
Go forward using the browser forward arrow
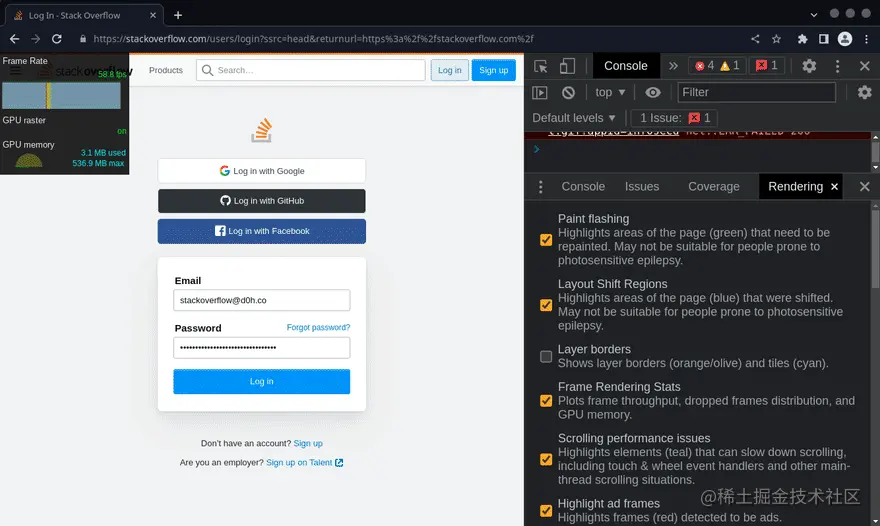[35, 39]
